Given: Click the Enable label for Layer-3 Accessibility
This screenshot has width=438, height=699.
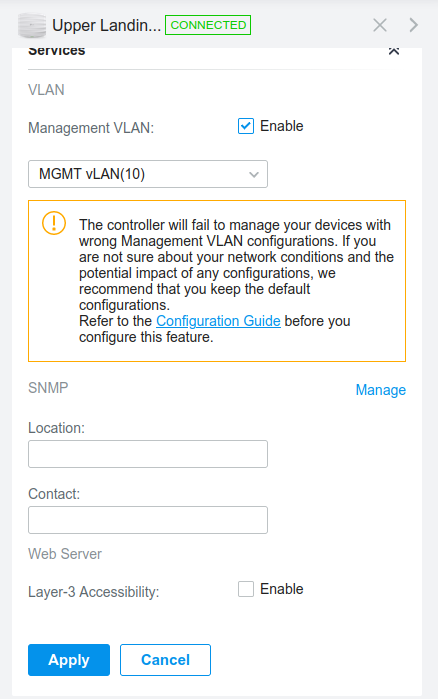Looking at the screenshot, I should click(x=282, y=589).
